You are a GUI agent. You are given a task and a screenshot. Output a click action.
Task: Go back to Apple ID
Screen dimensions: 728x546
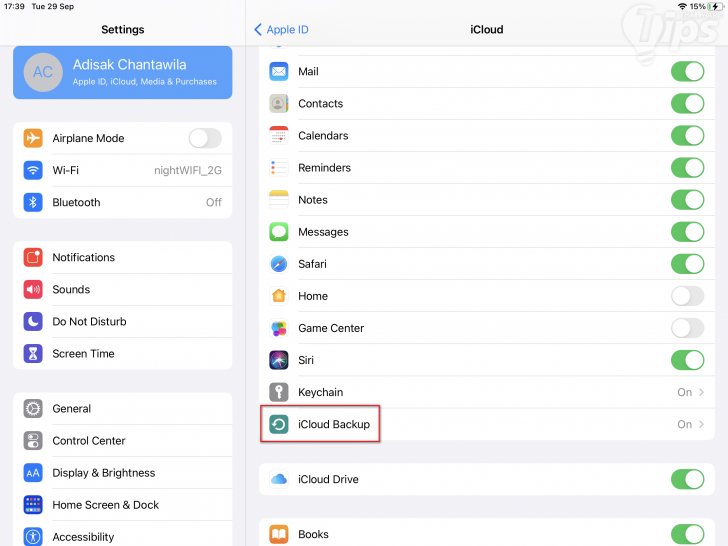pos(281,30)
